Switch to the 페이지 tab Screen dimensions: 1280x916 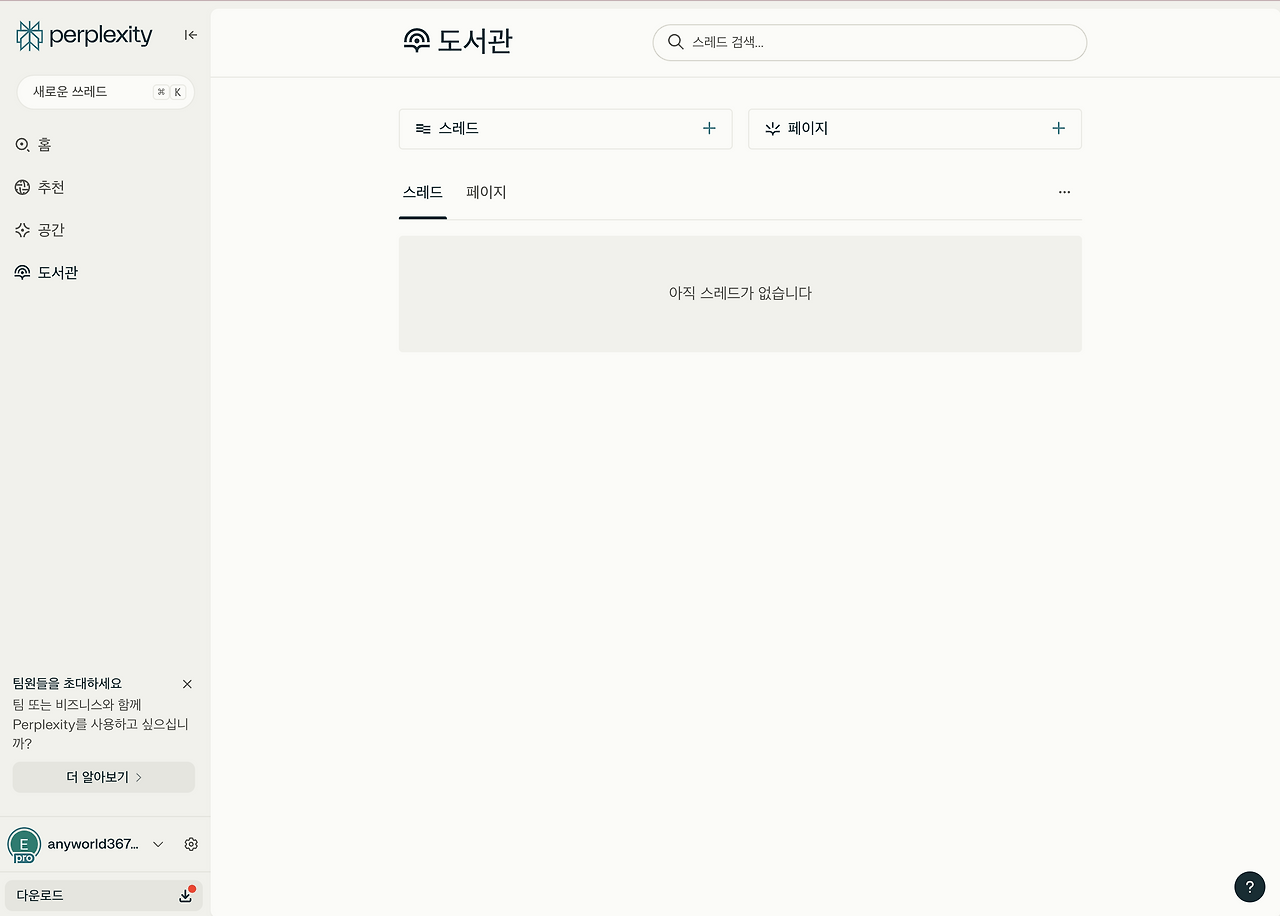(x=486, y=192)
